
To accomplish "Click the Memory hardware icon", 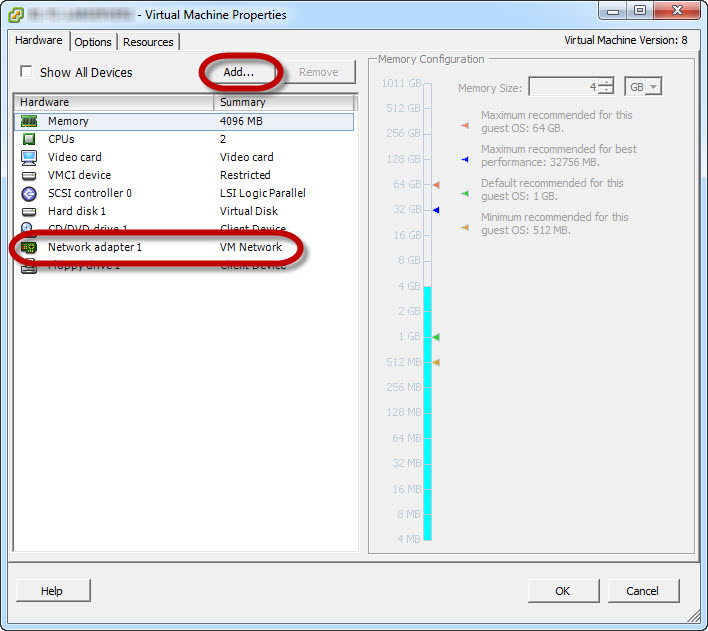I will (x=29, y=121).
